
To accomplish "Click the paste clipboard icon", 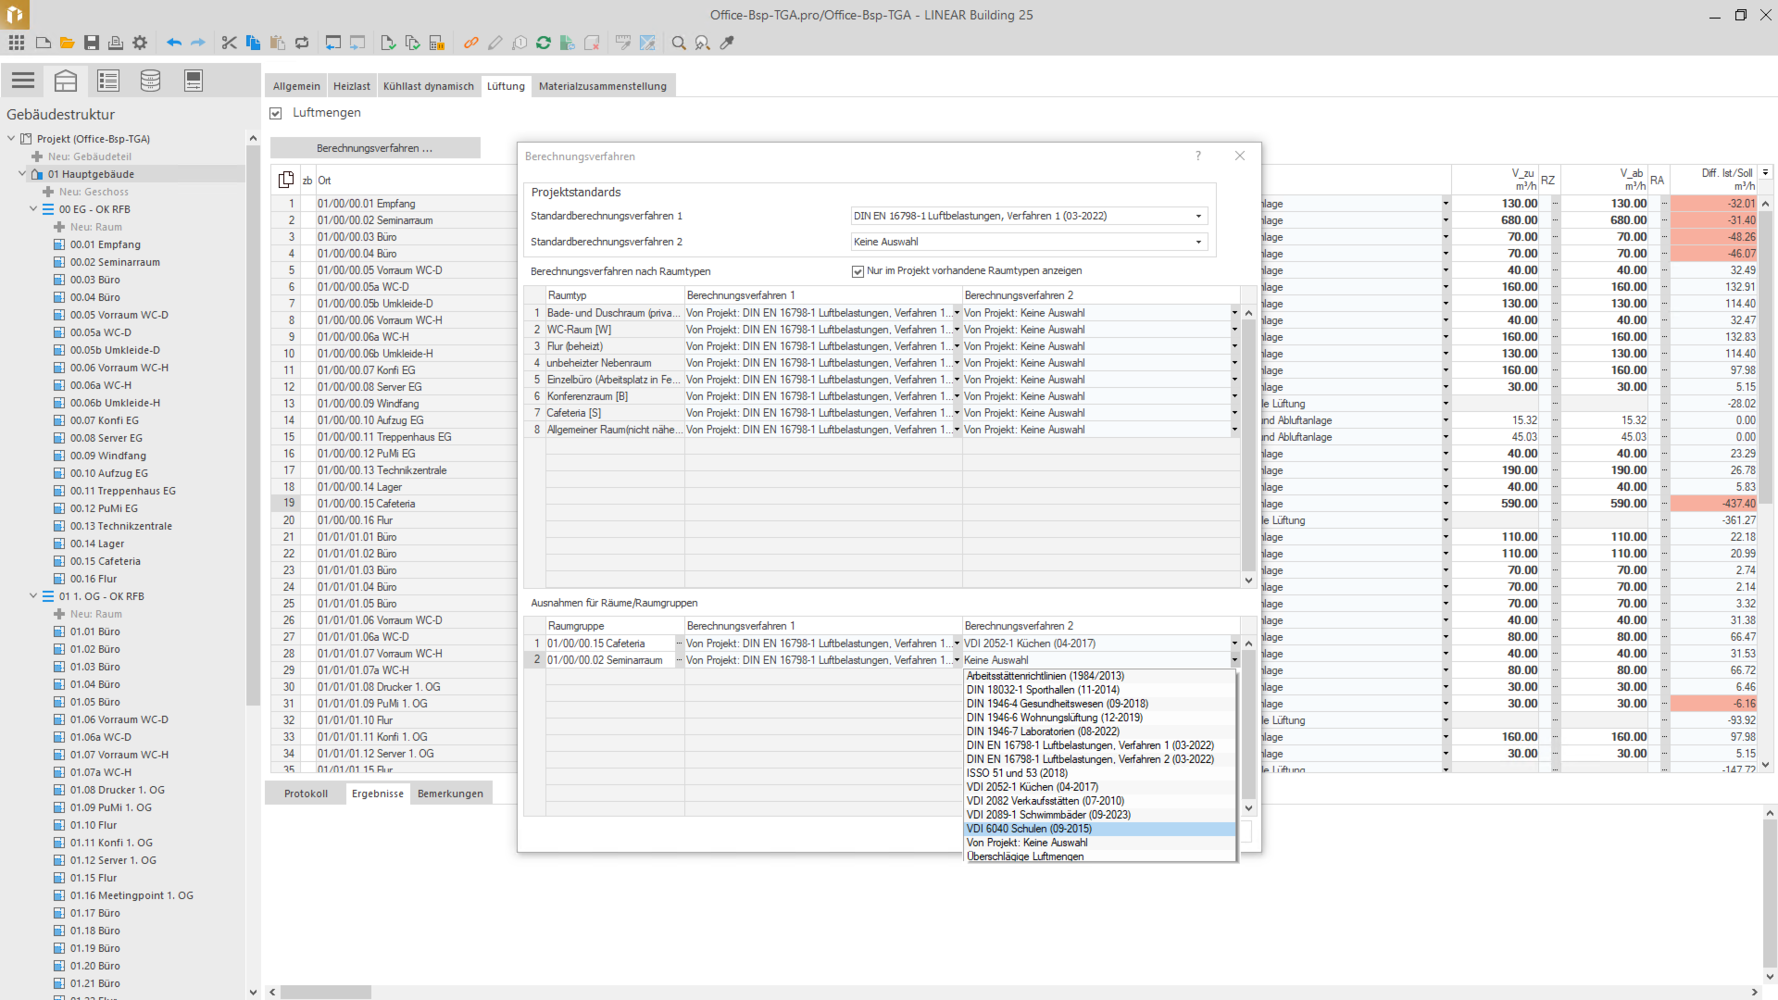I will [277, 43].
